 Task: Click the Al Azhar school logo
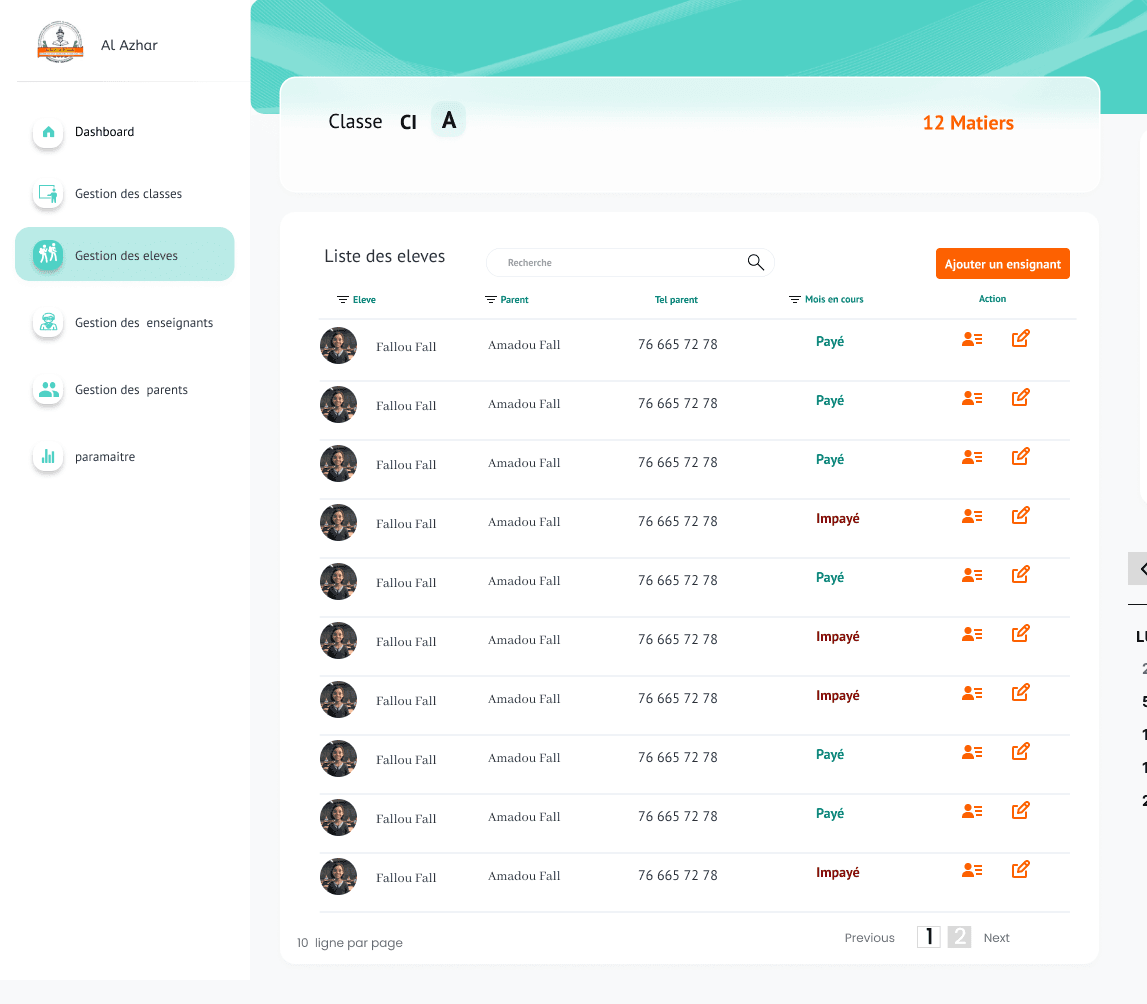coord(61,44)
